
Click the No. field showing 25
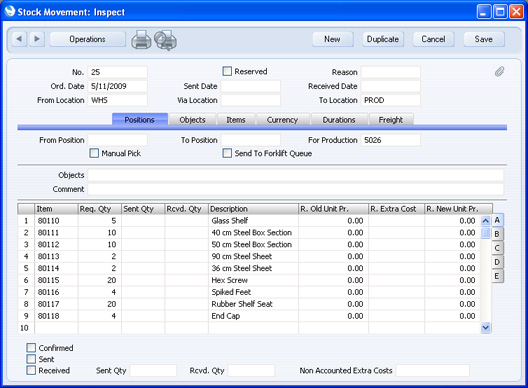click(118, 72)
